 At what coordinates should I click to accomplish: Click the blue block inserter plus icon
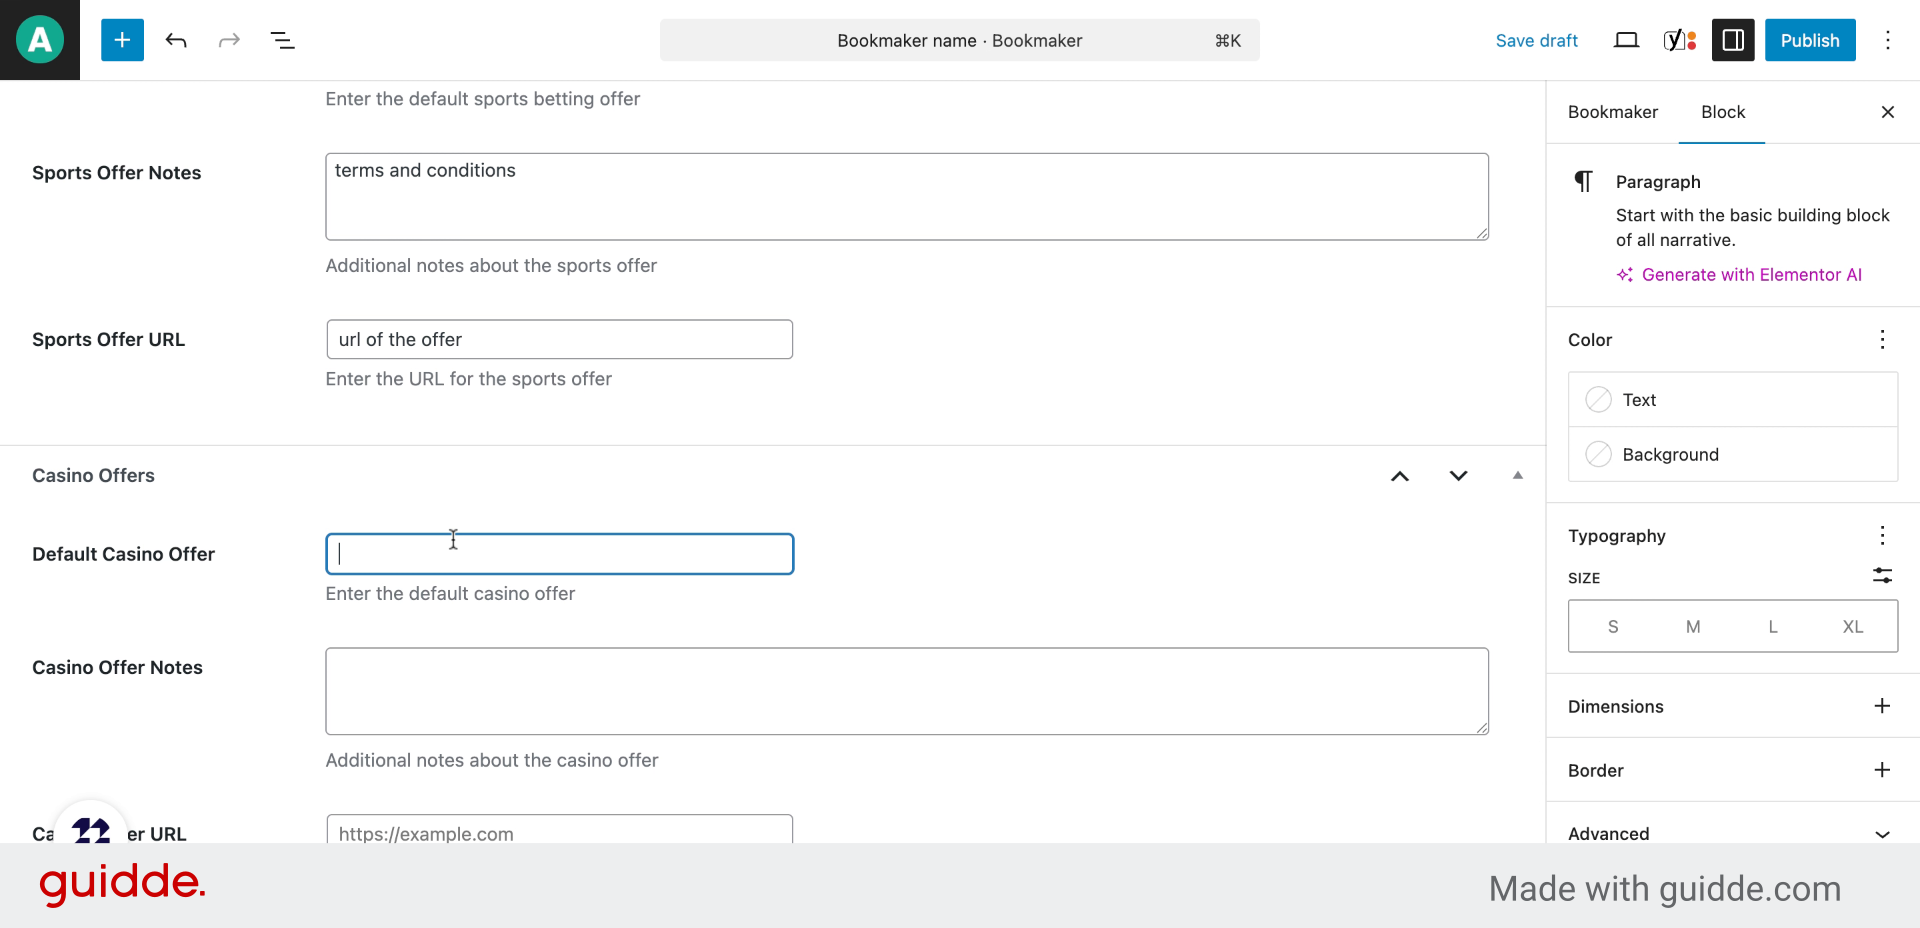122,40
